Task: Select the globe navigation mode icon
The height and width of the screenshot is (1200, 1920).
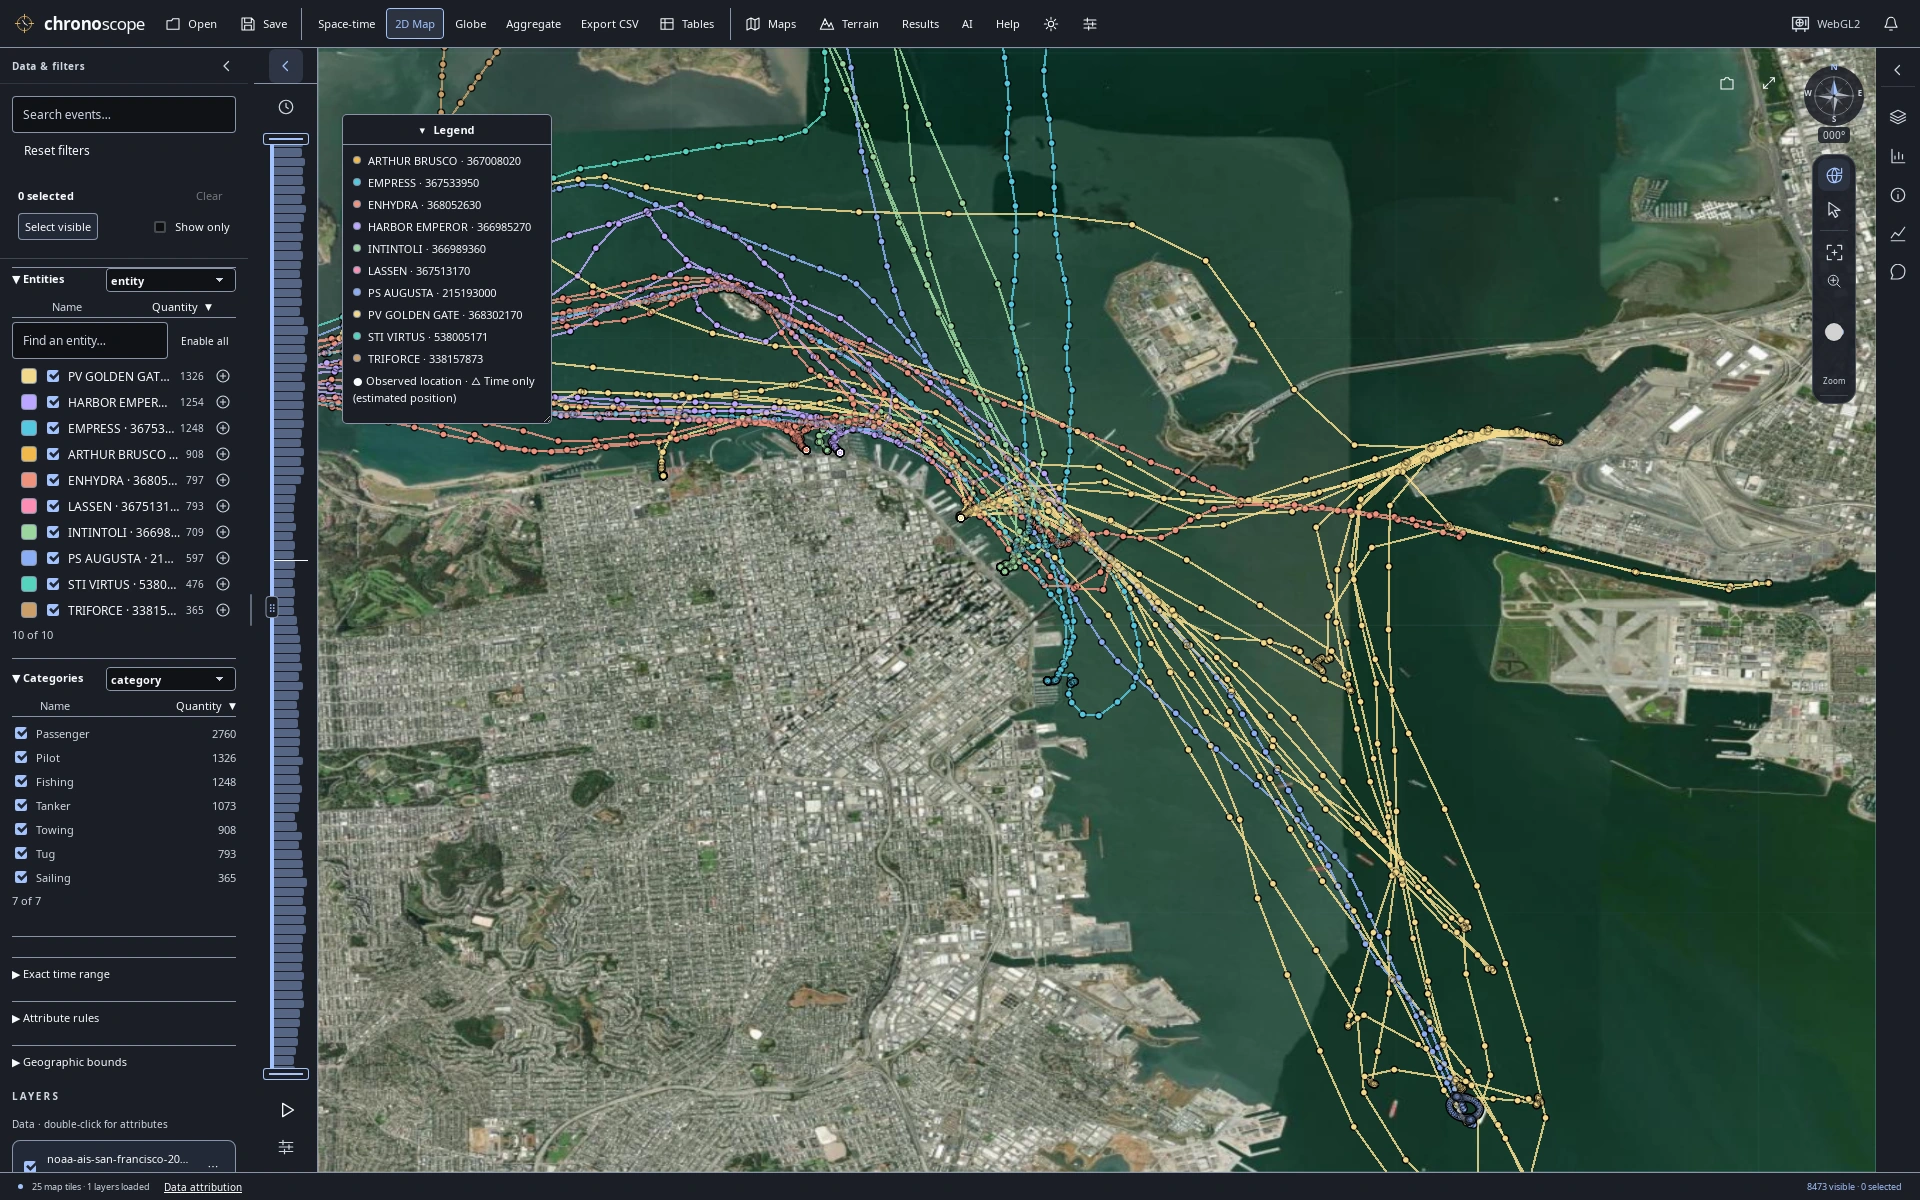Action: (x=1834, y=175)
